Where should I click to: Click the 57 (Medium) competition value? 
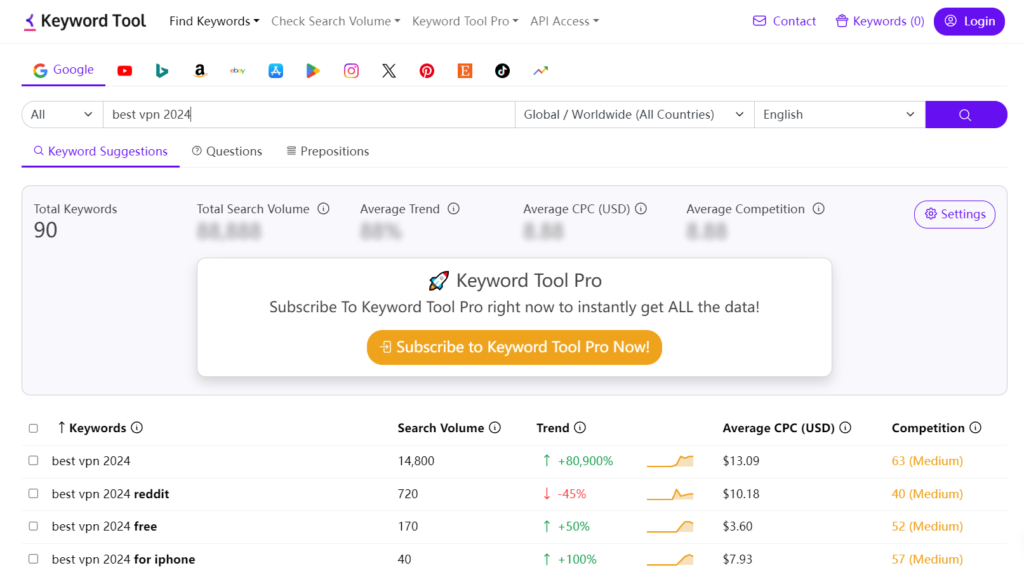point(927,560)
